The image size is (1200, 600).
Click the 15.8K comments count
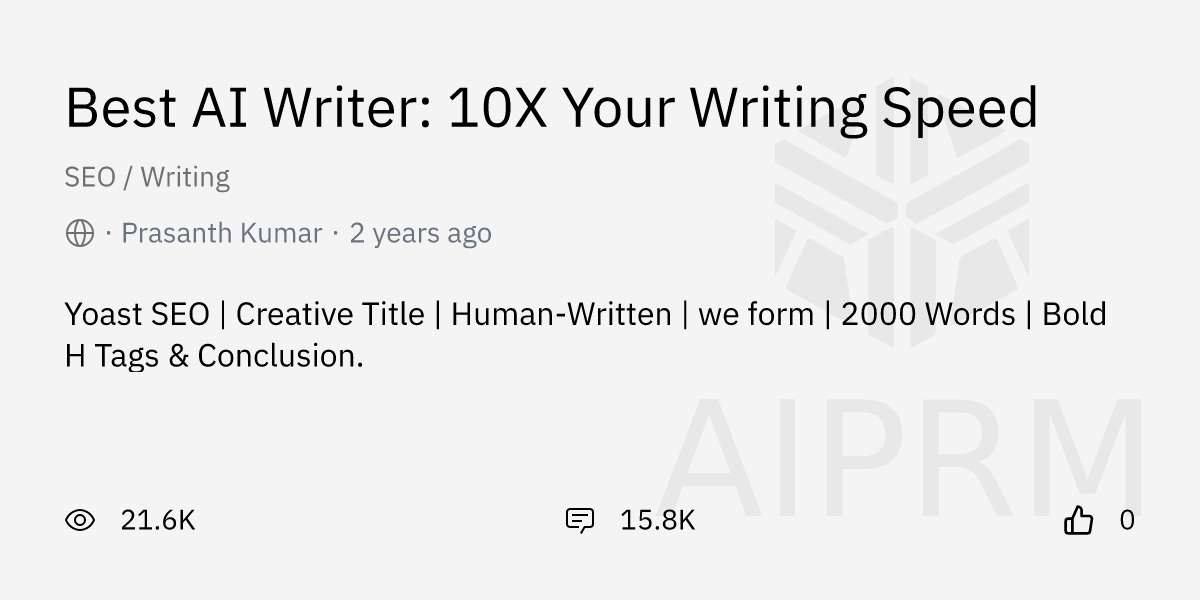(x=657, y=520)
